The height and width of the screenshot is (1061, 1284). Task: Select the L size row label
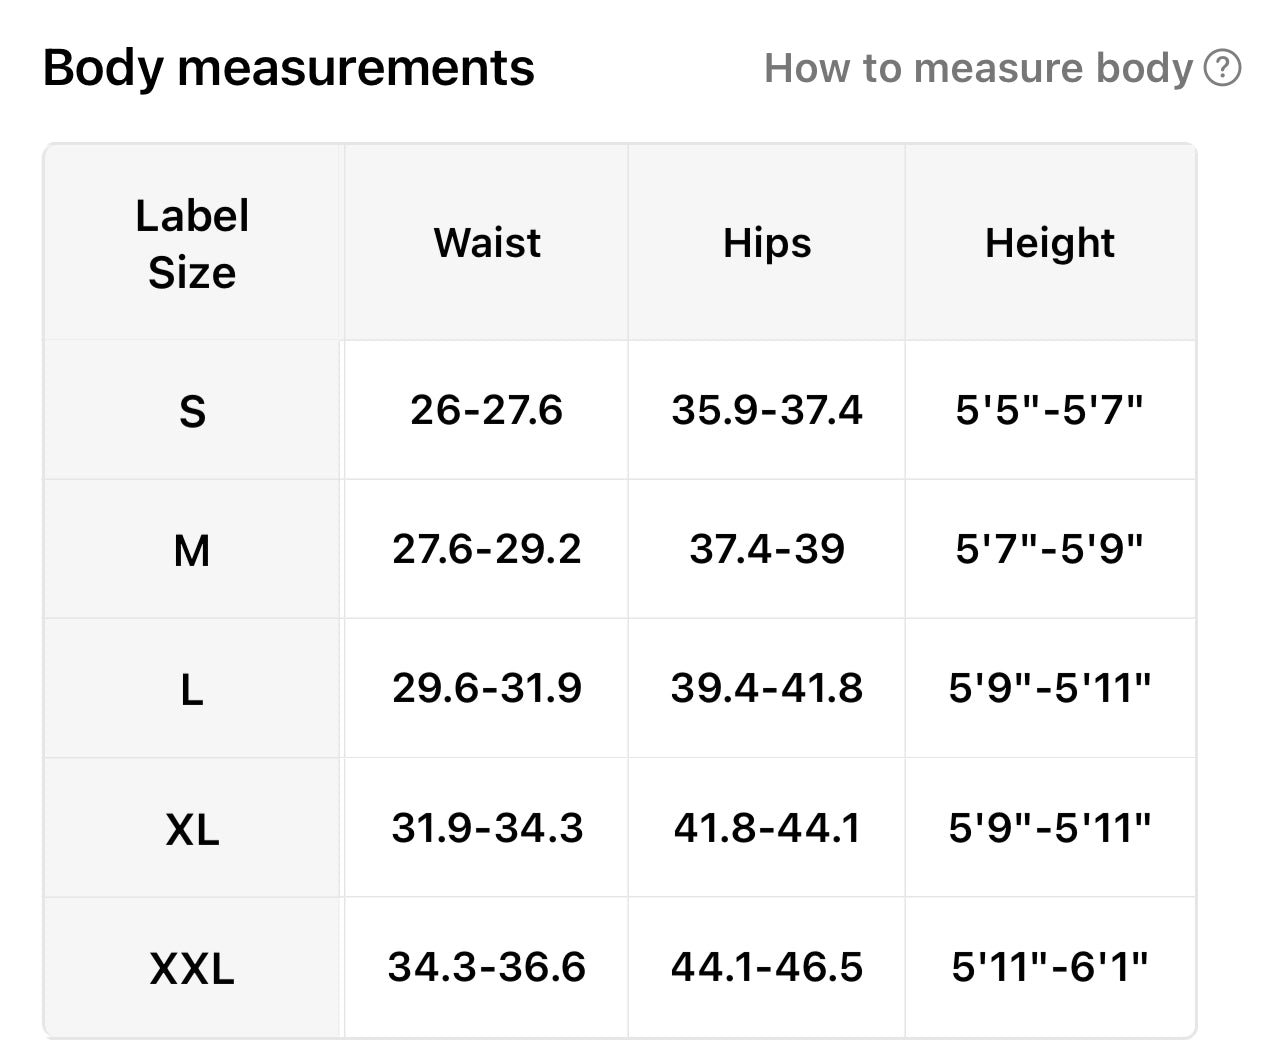(192, 689)
